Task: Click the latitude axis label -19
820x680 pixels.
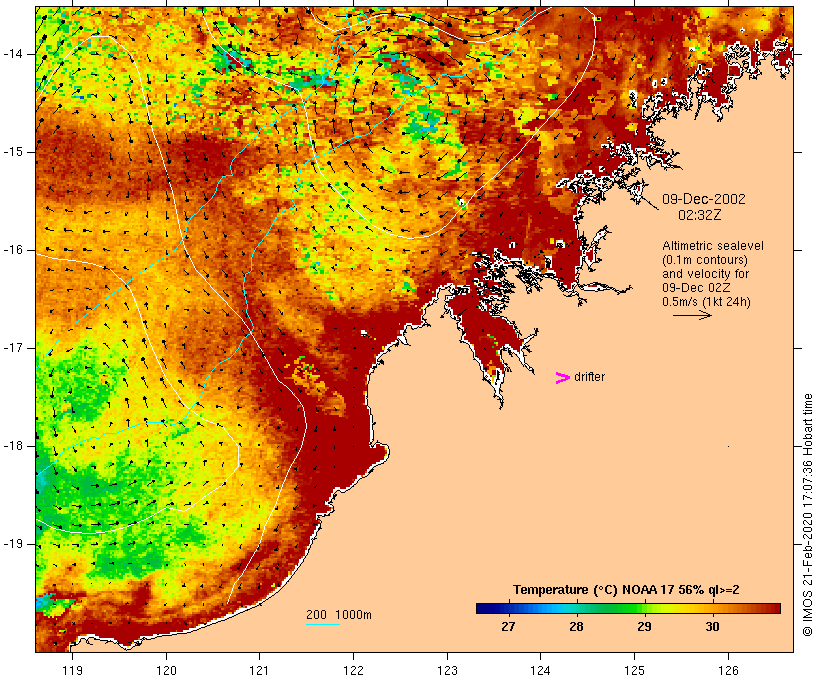Action: [x=13, y=544]
